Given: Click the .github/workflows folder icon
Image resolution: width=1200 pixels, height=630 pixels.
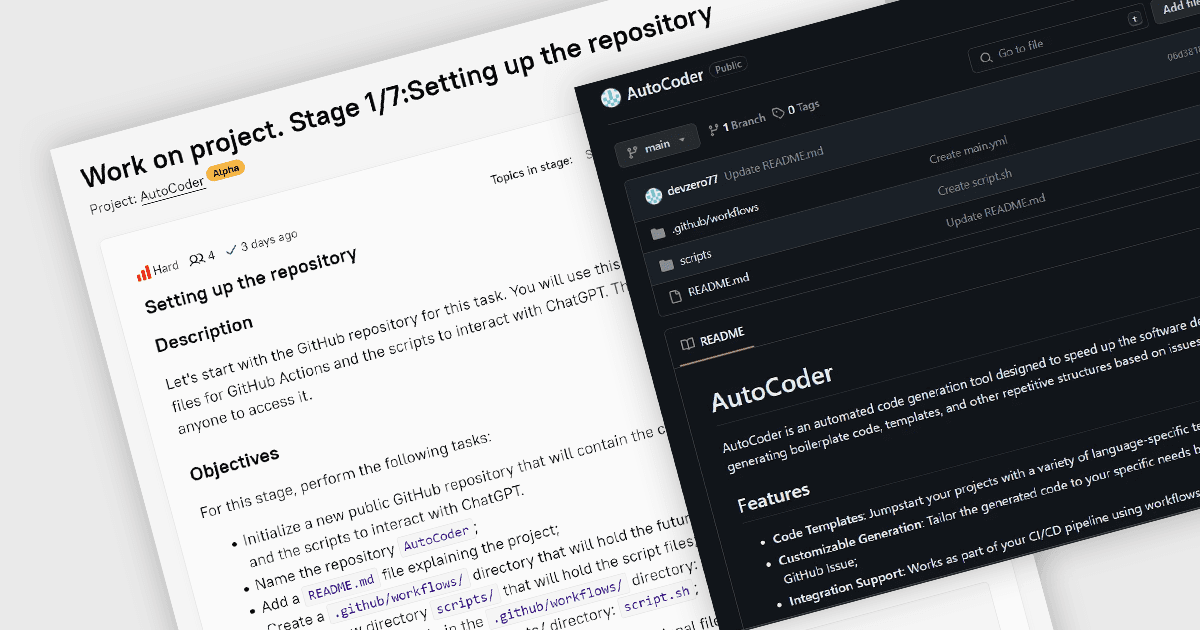Looking at the screenshot, I should 657,234.
